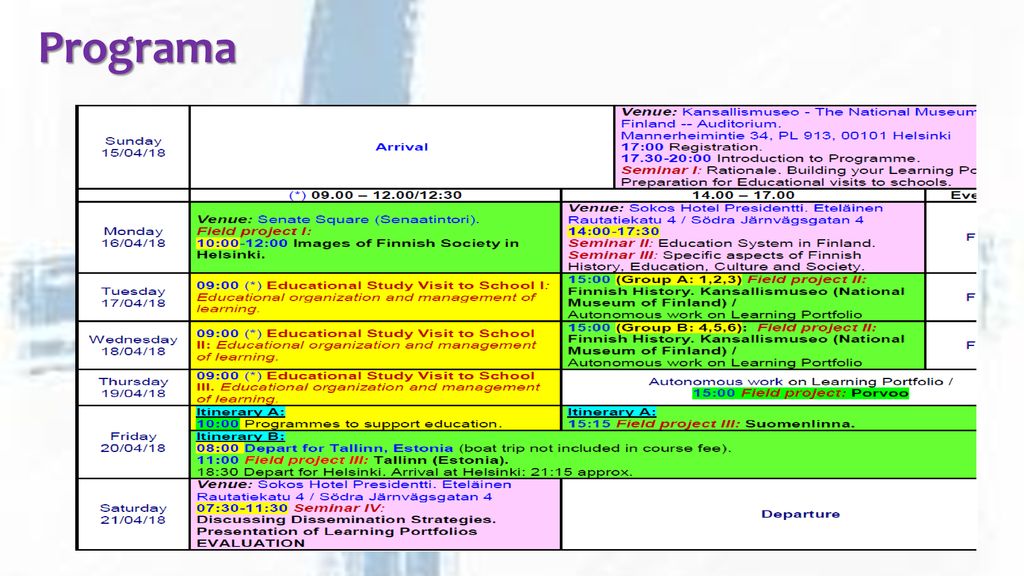
Task: Click 'Seminar III: Specific aspects of Finnish' line
Action: click(x=714, y=255)
